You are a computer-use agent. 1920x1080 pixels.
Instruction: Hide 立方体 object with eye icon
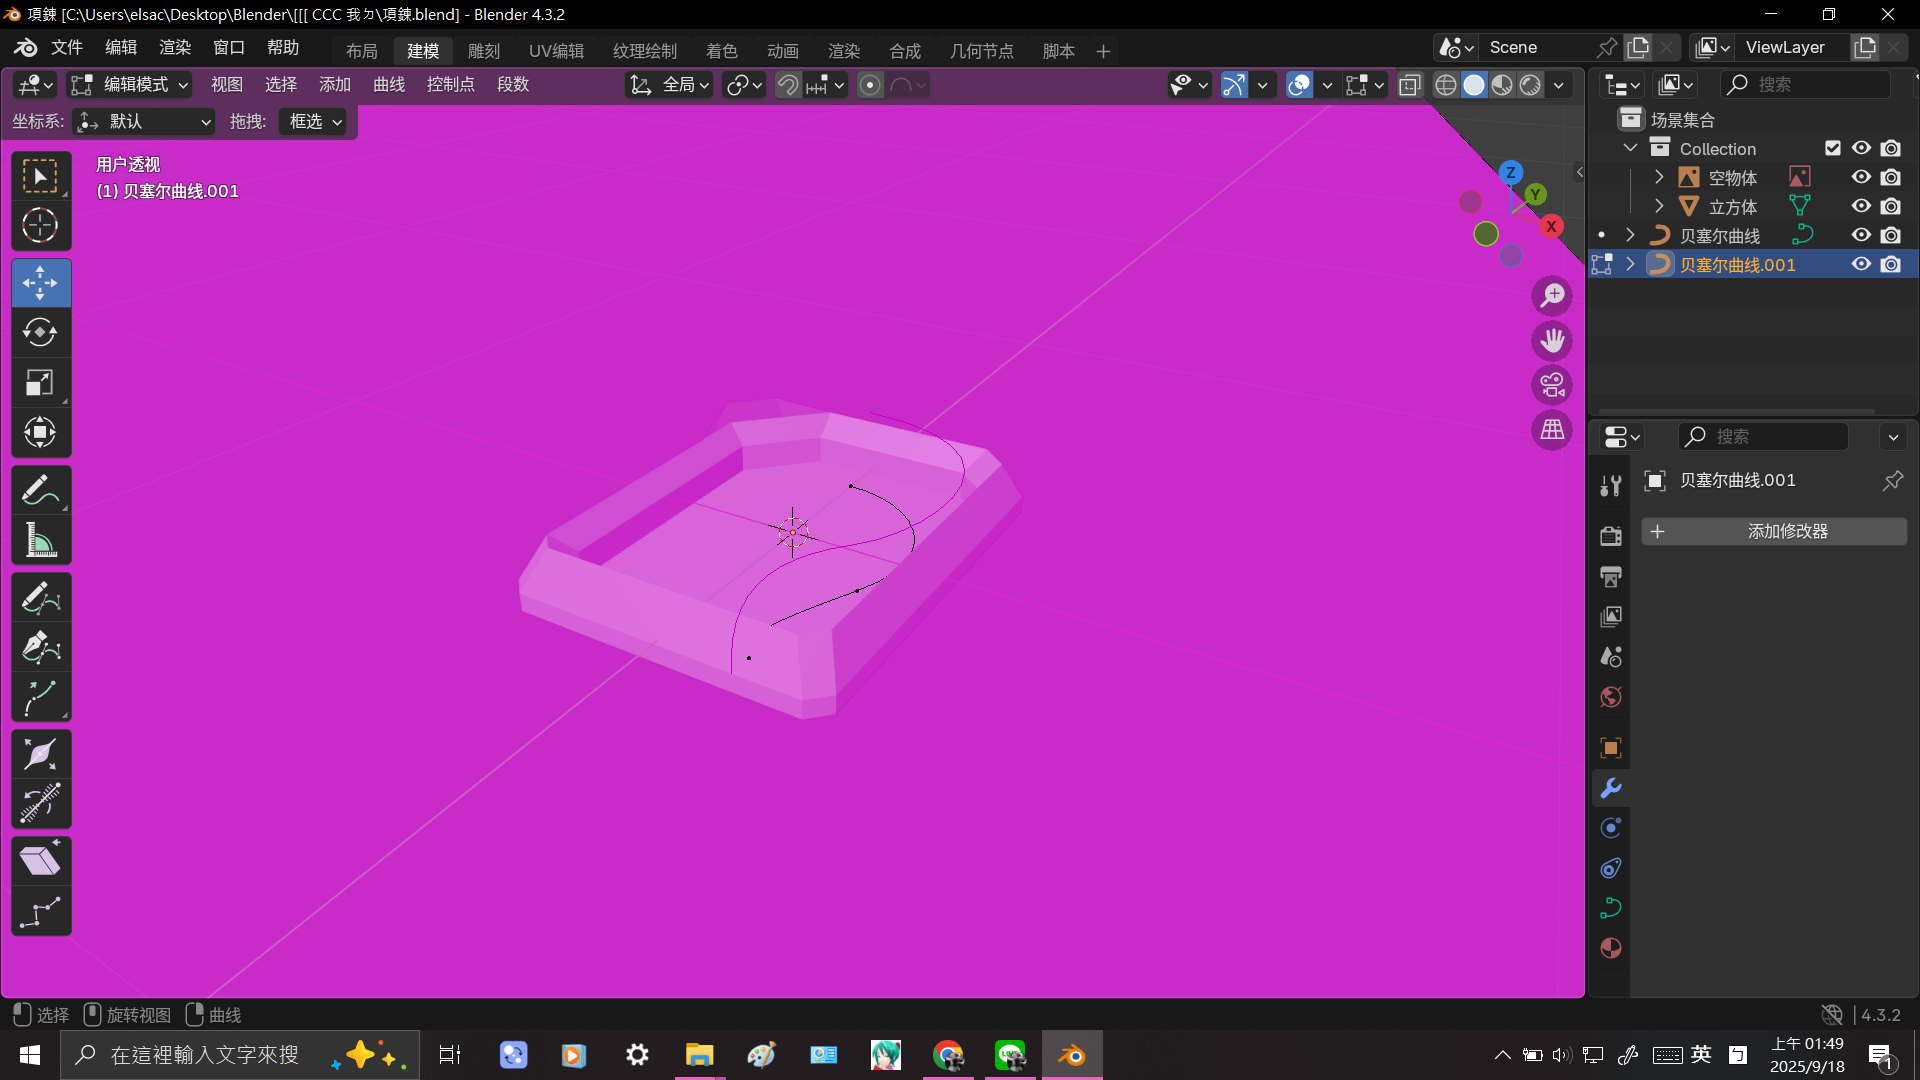(1861, 206)
